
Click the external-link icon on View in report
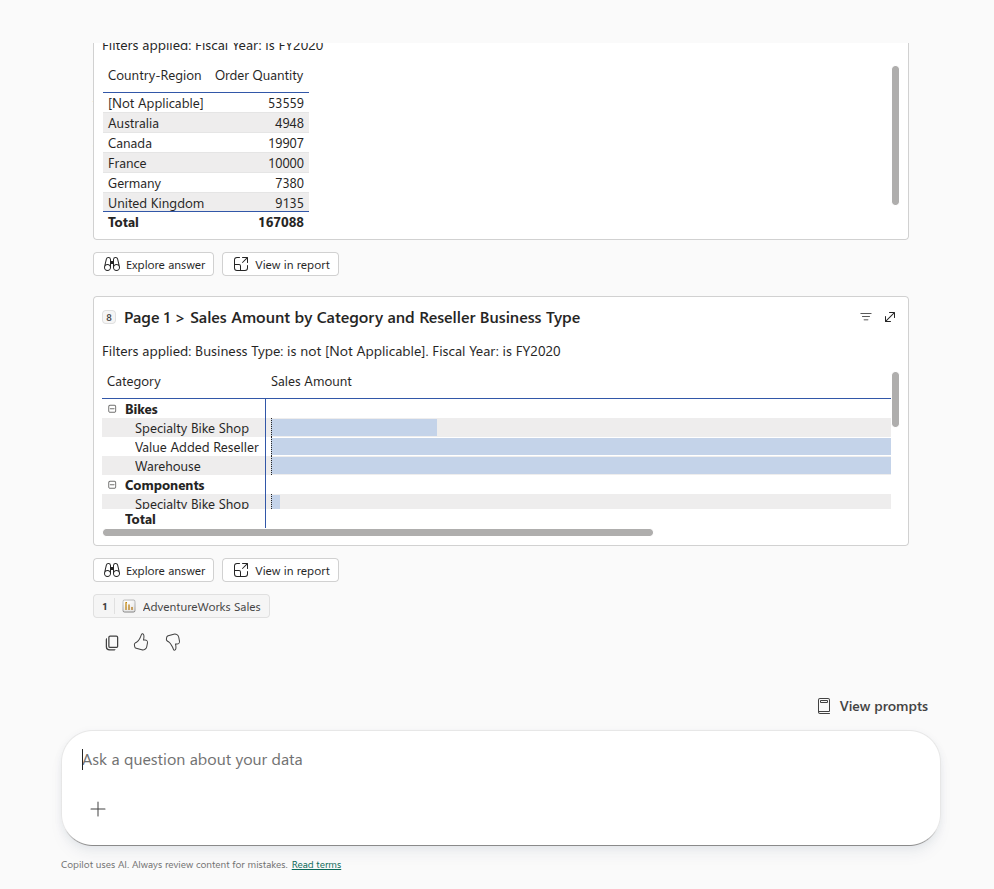tap(241, 570)
